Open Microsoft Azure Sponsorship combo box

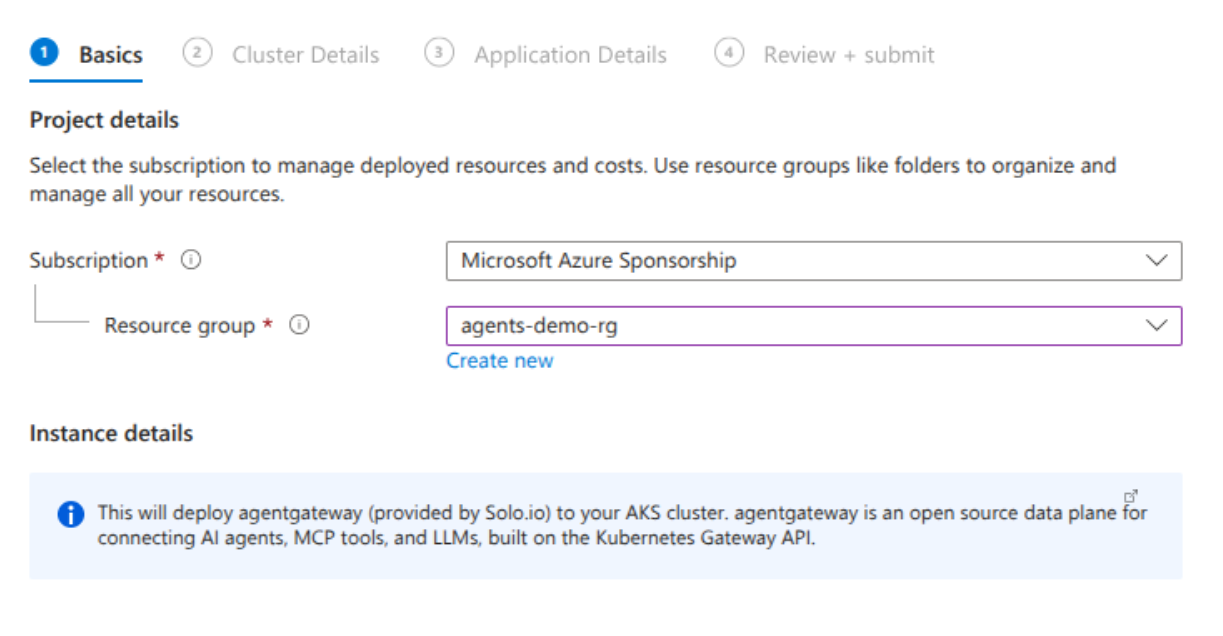814,261
